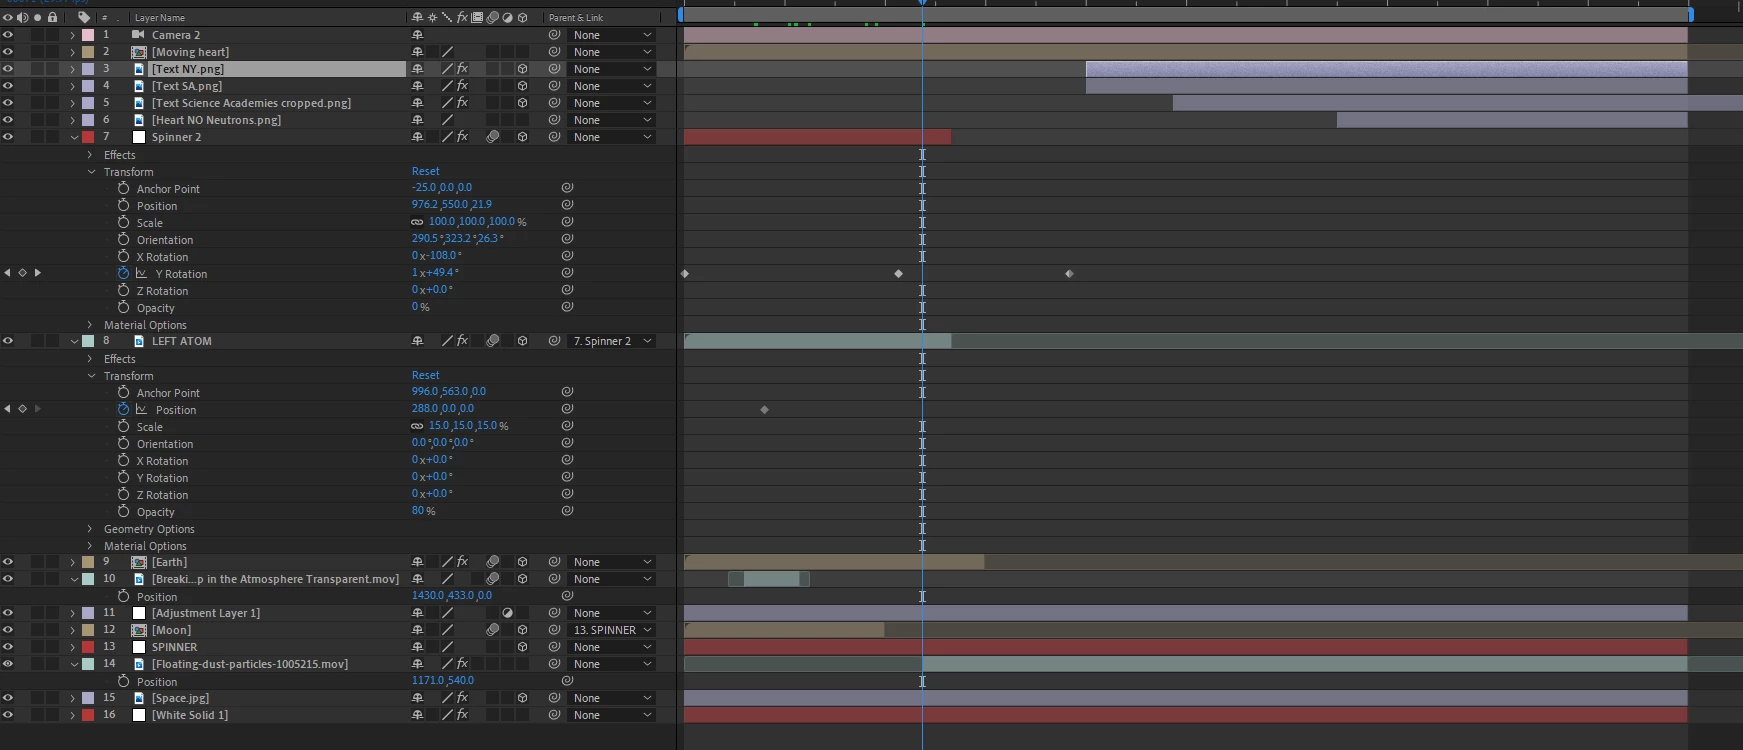Toggle stopwatch for Spinner 2 Y Rotation
Screen dimensions: 1743x750
pos(123,273)
